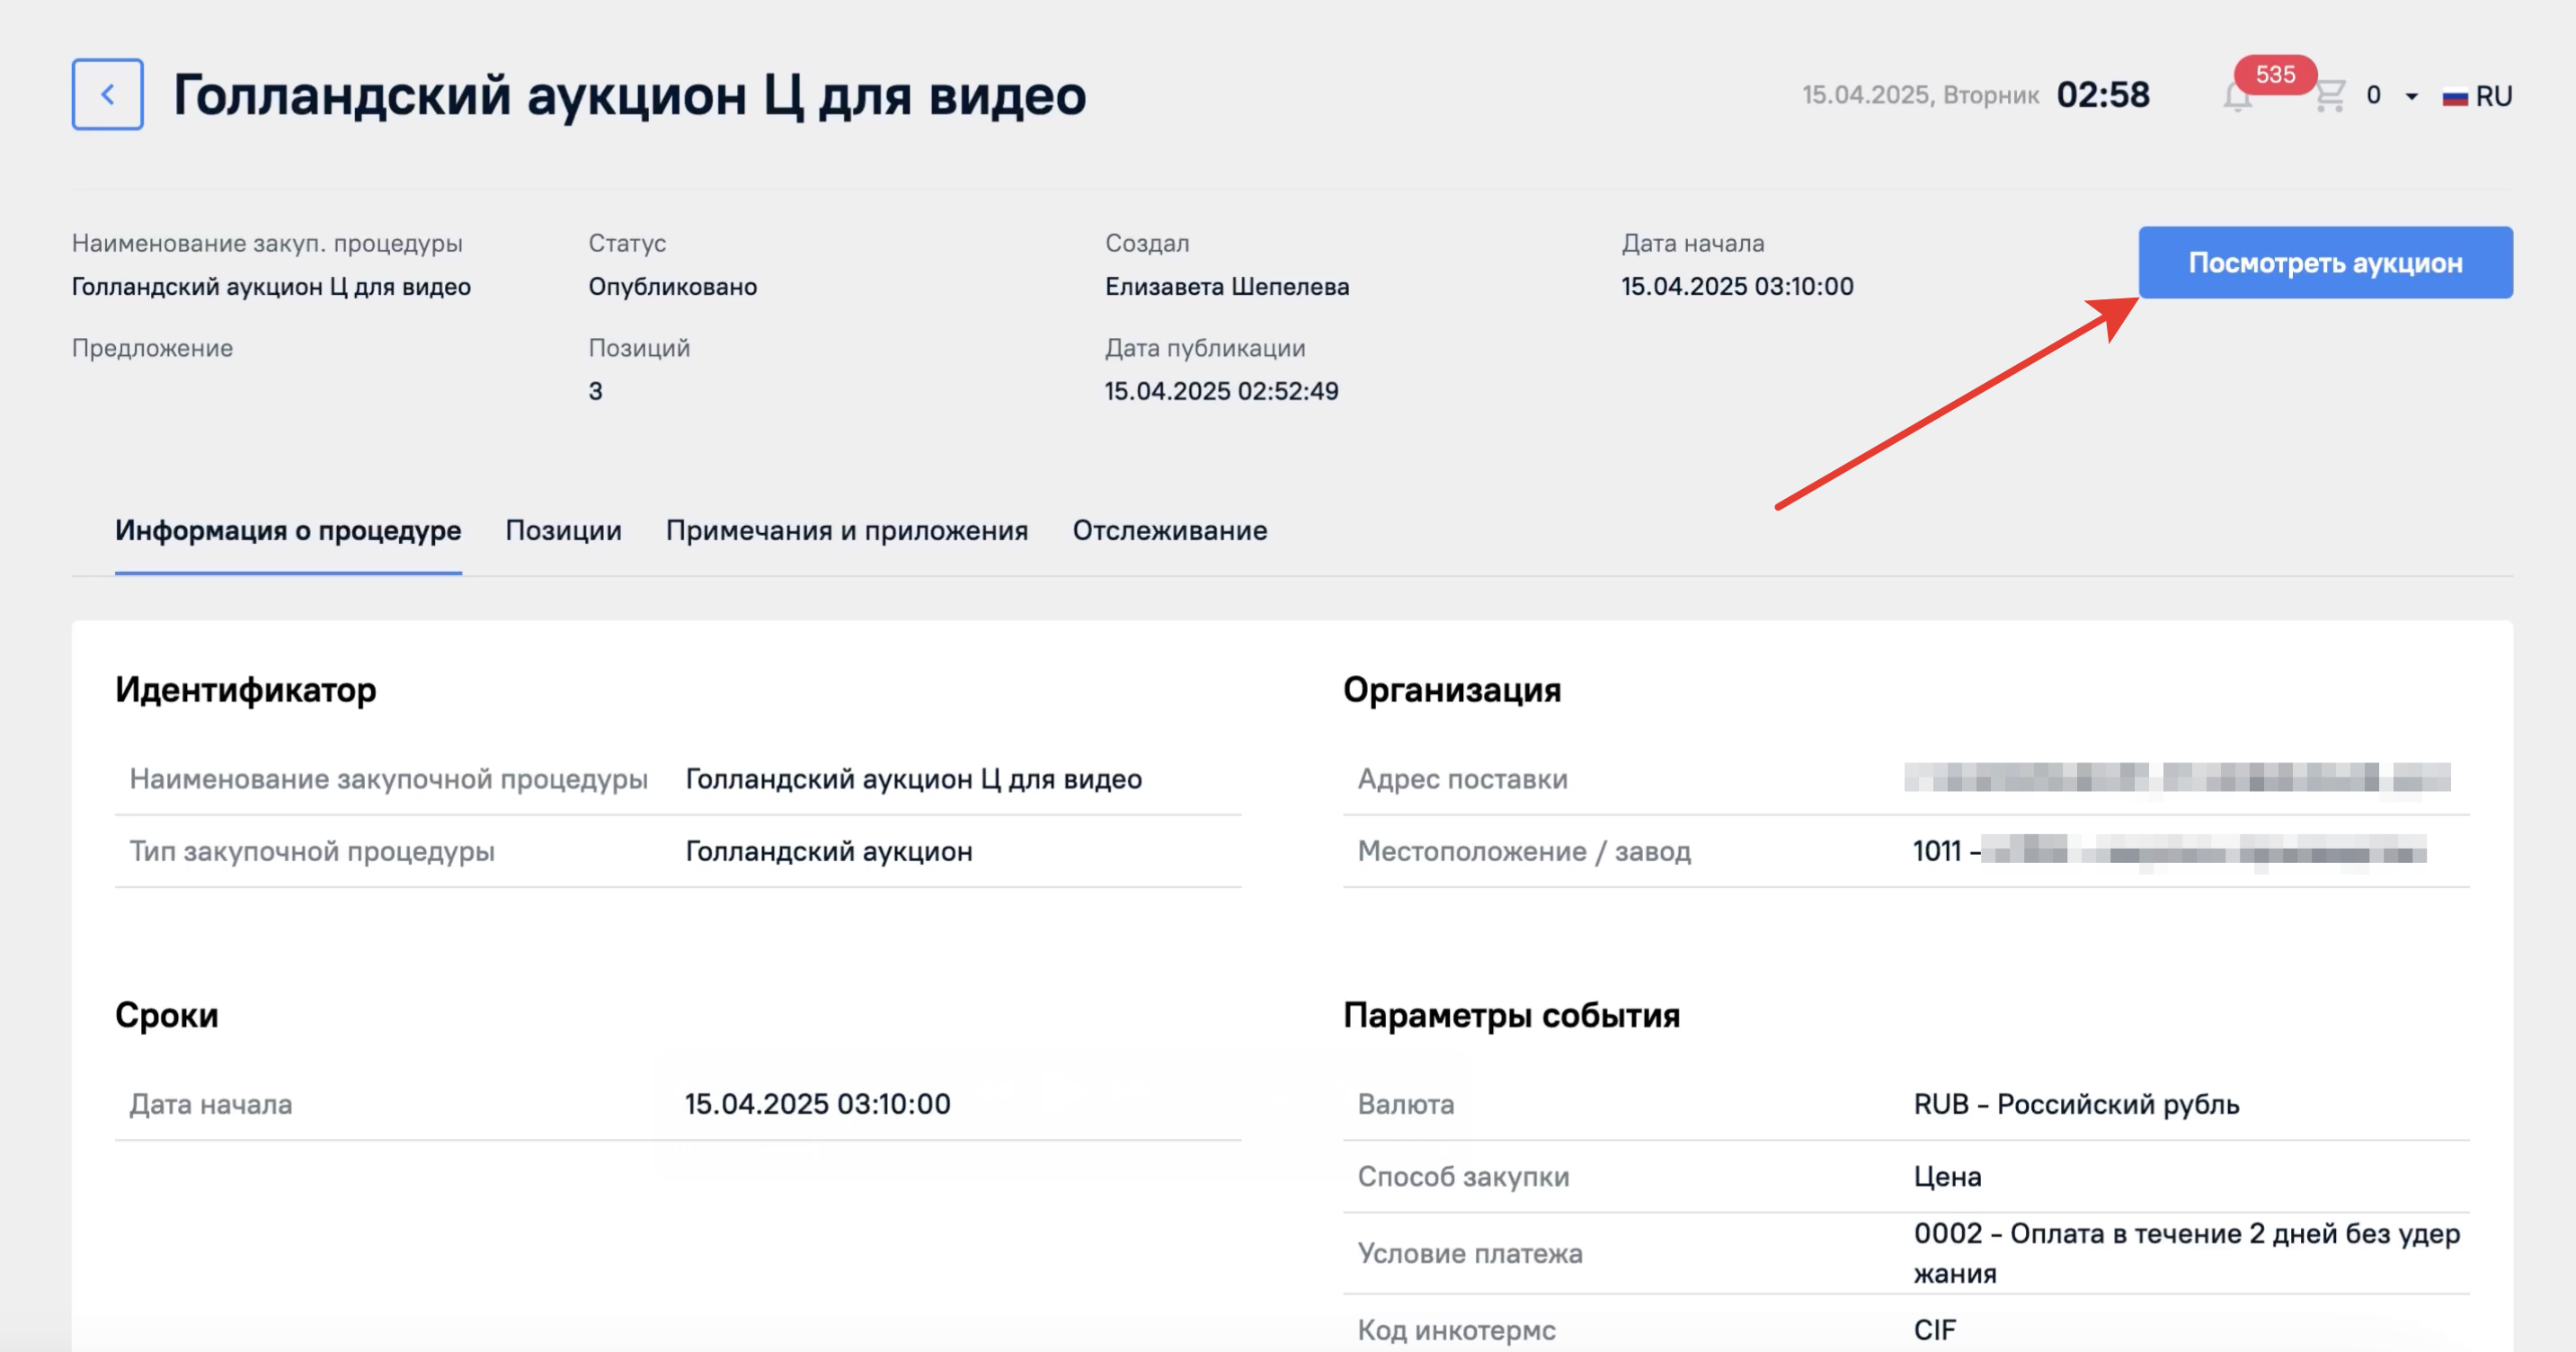This screenshot has width=2576, height=1352.
Task: Expand the cart dropdown arrow
Action: (2412, 96)
